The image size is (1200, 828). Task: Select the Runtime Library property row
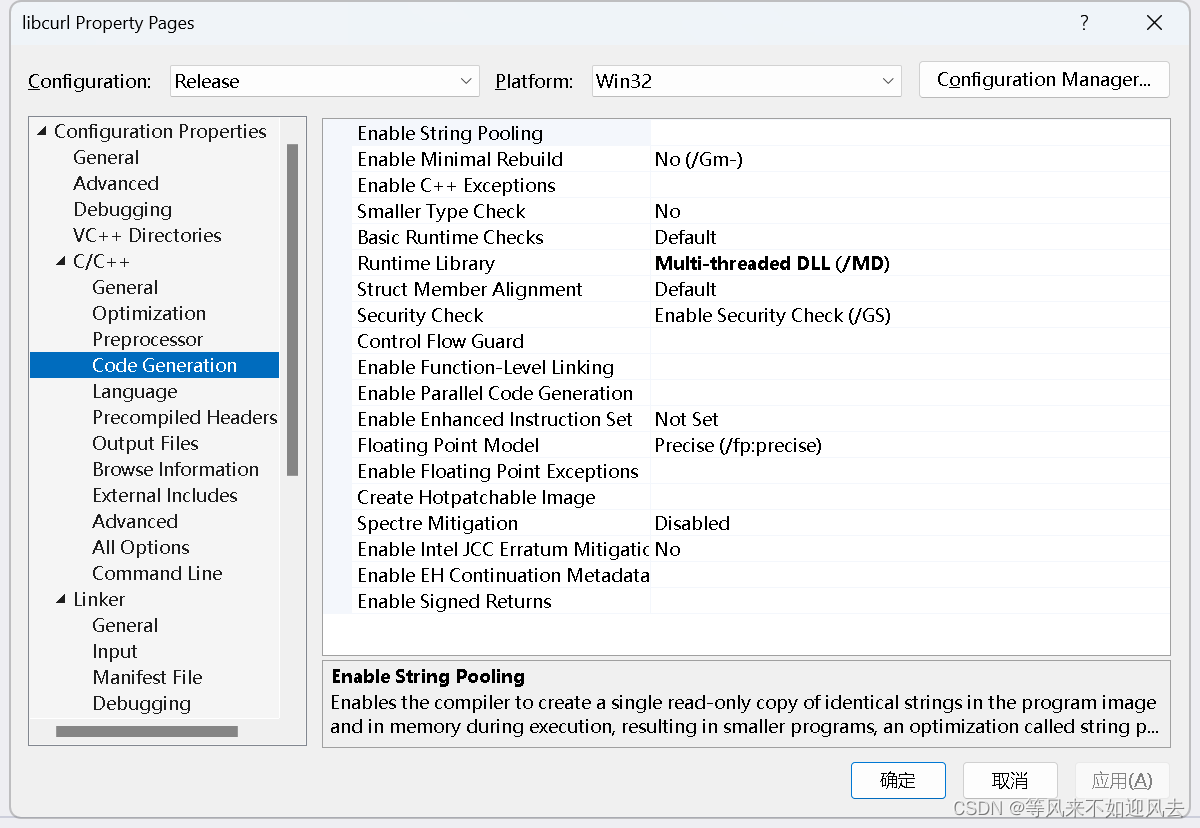coord(746,263)
